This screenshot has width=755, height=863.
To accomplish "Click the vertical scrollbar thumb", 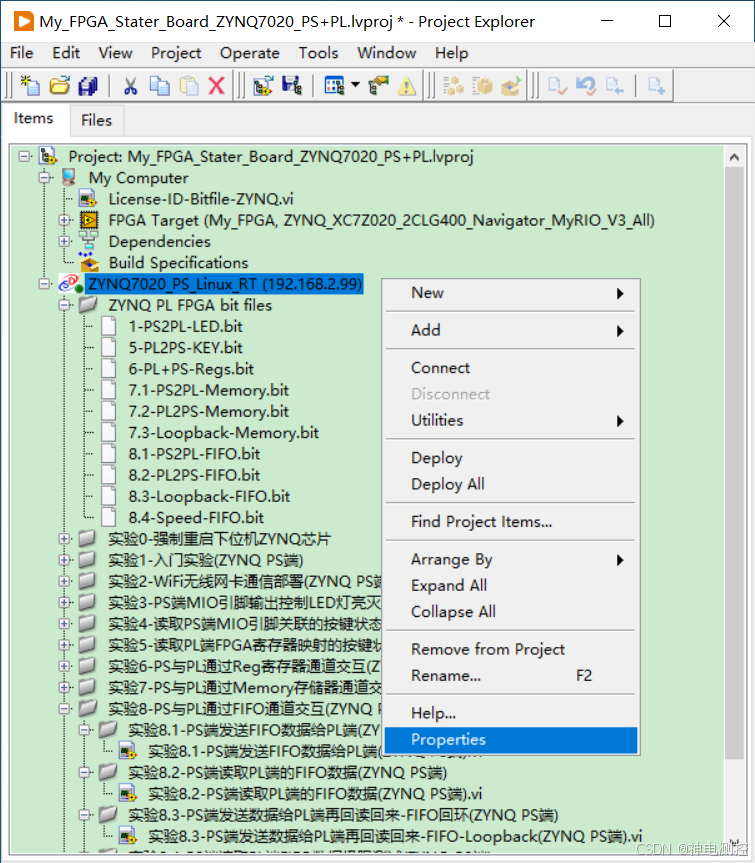I will [x=734, y=463].
